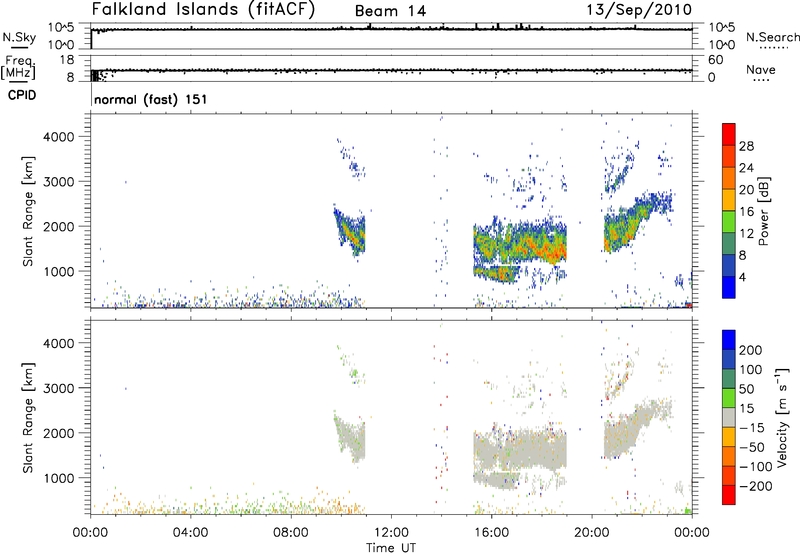Image resolution: width=800 pixels, height=554 pixels.
Task: Click the '-15' label on Velocity color bar
Action: [x=751, y=428]
